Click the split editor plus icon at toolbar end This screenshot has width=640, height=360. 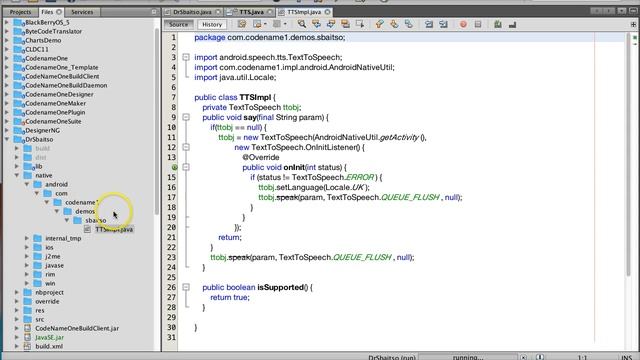633,24
